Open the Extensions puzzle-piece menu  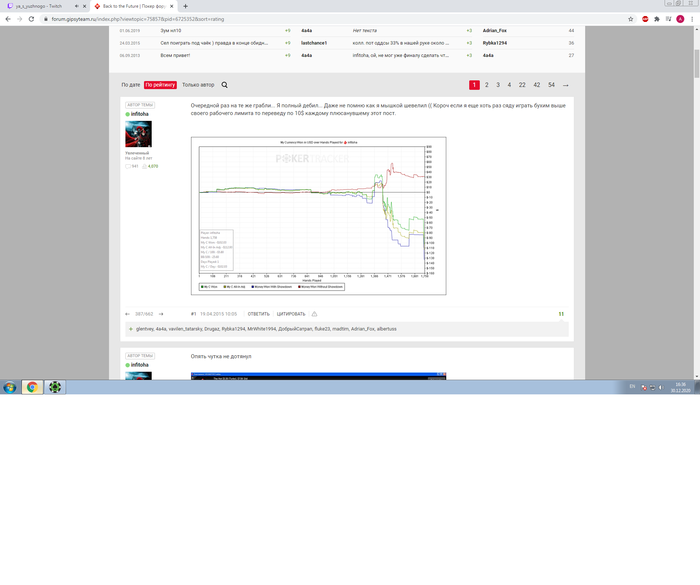657,19
